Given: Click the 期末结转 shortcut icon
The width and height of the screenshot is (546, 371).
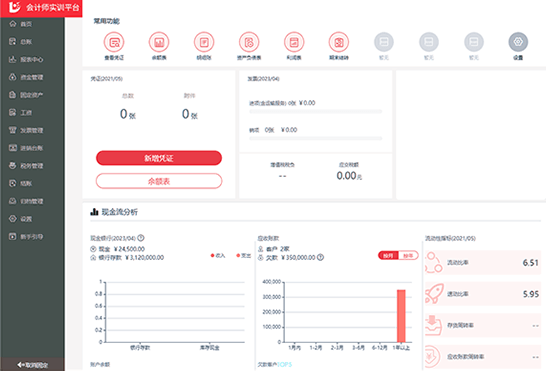Looking at the screenshot, I should 339,42.
